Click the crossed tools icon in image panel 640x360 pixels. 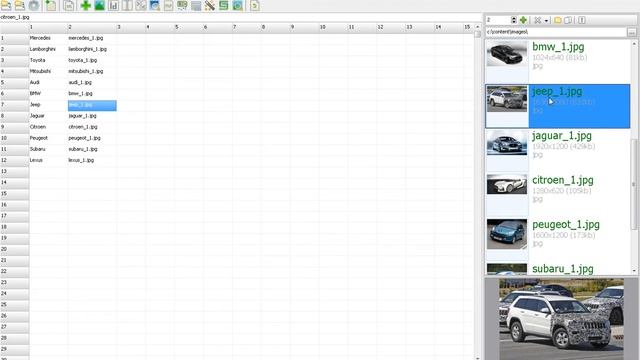[x=538, y=20]
